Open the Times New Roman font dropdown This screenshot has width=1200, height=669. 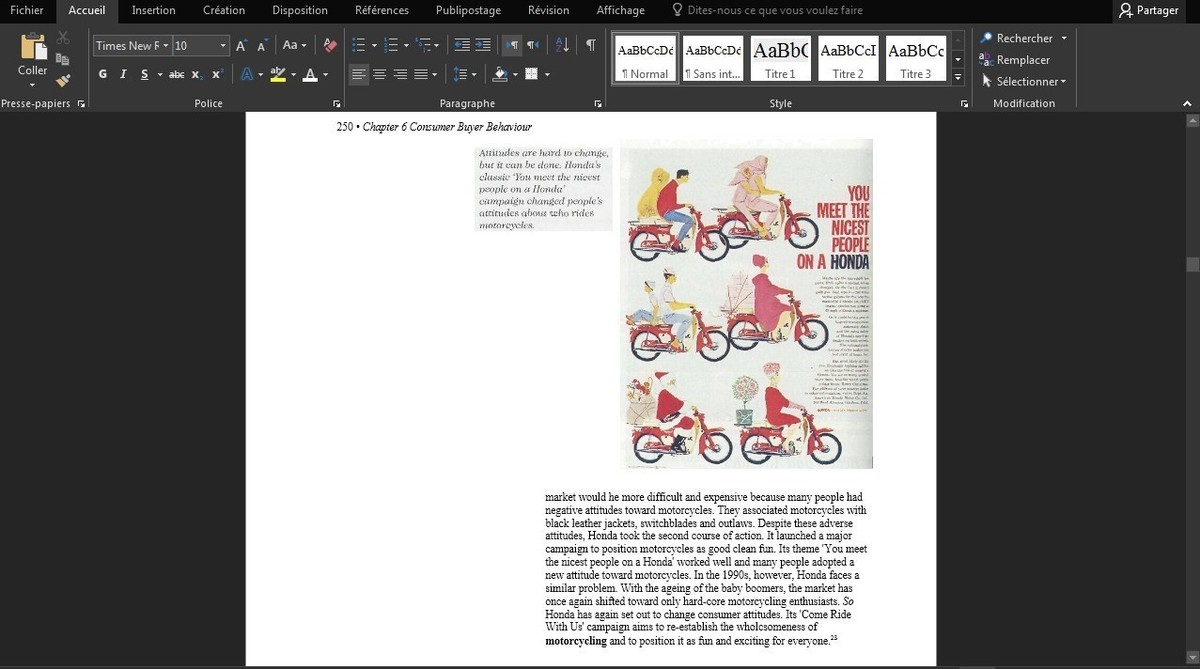pyautogui.click(x=166, y=46)
